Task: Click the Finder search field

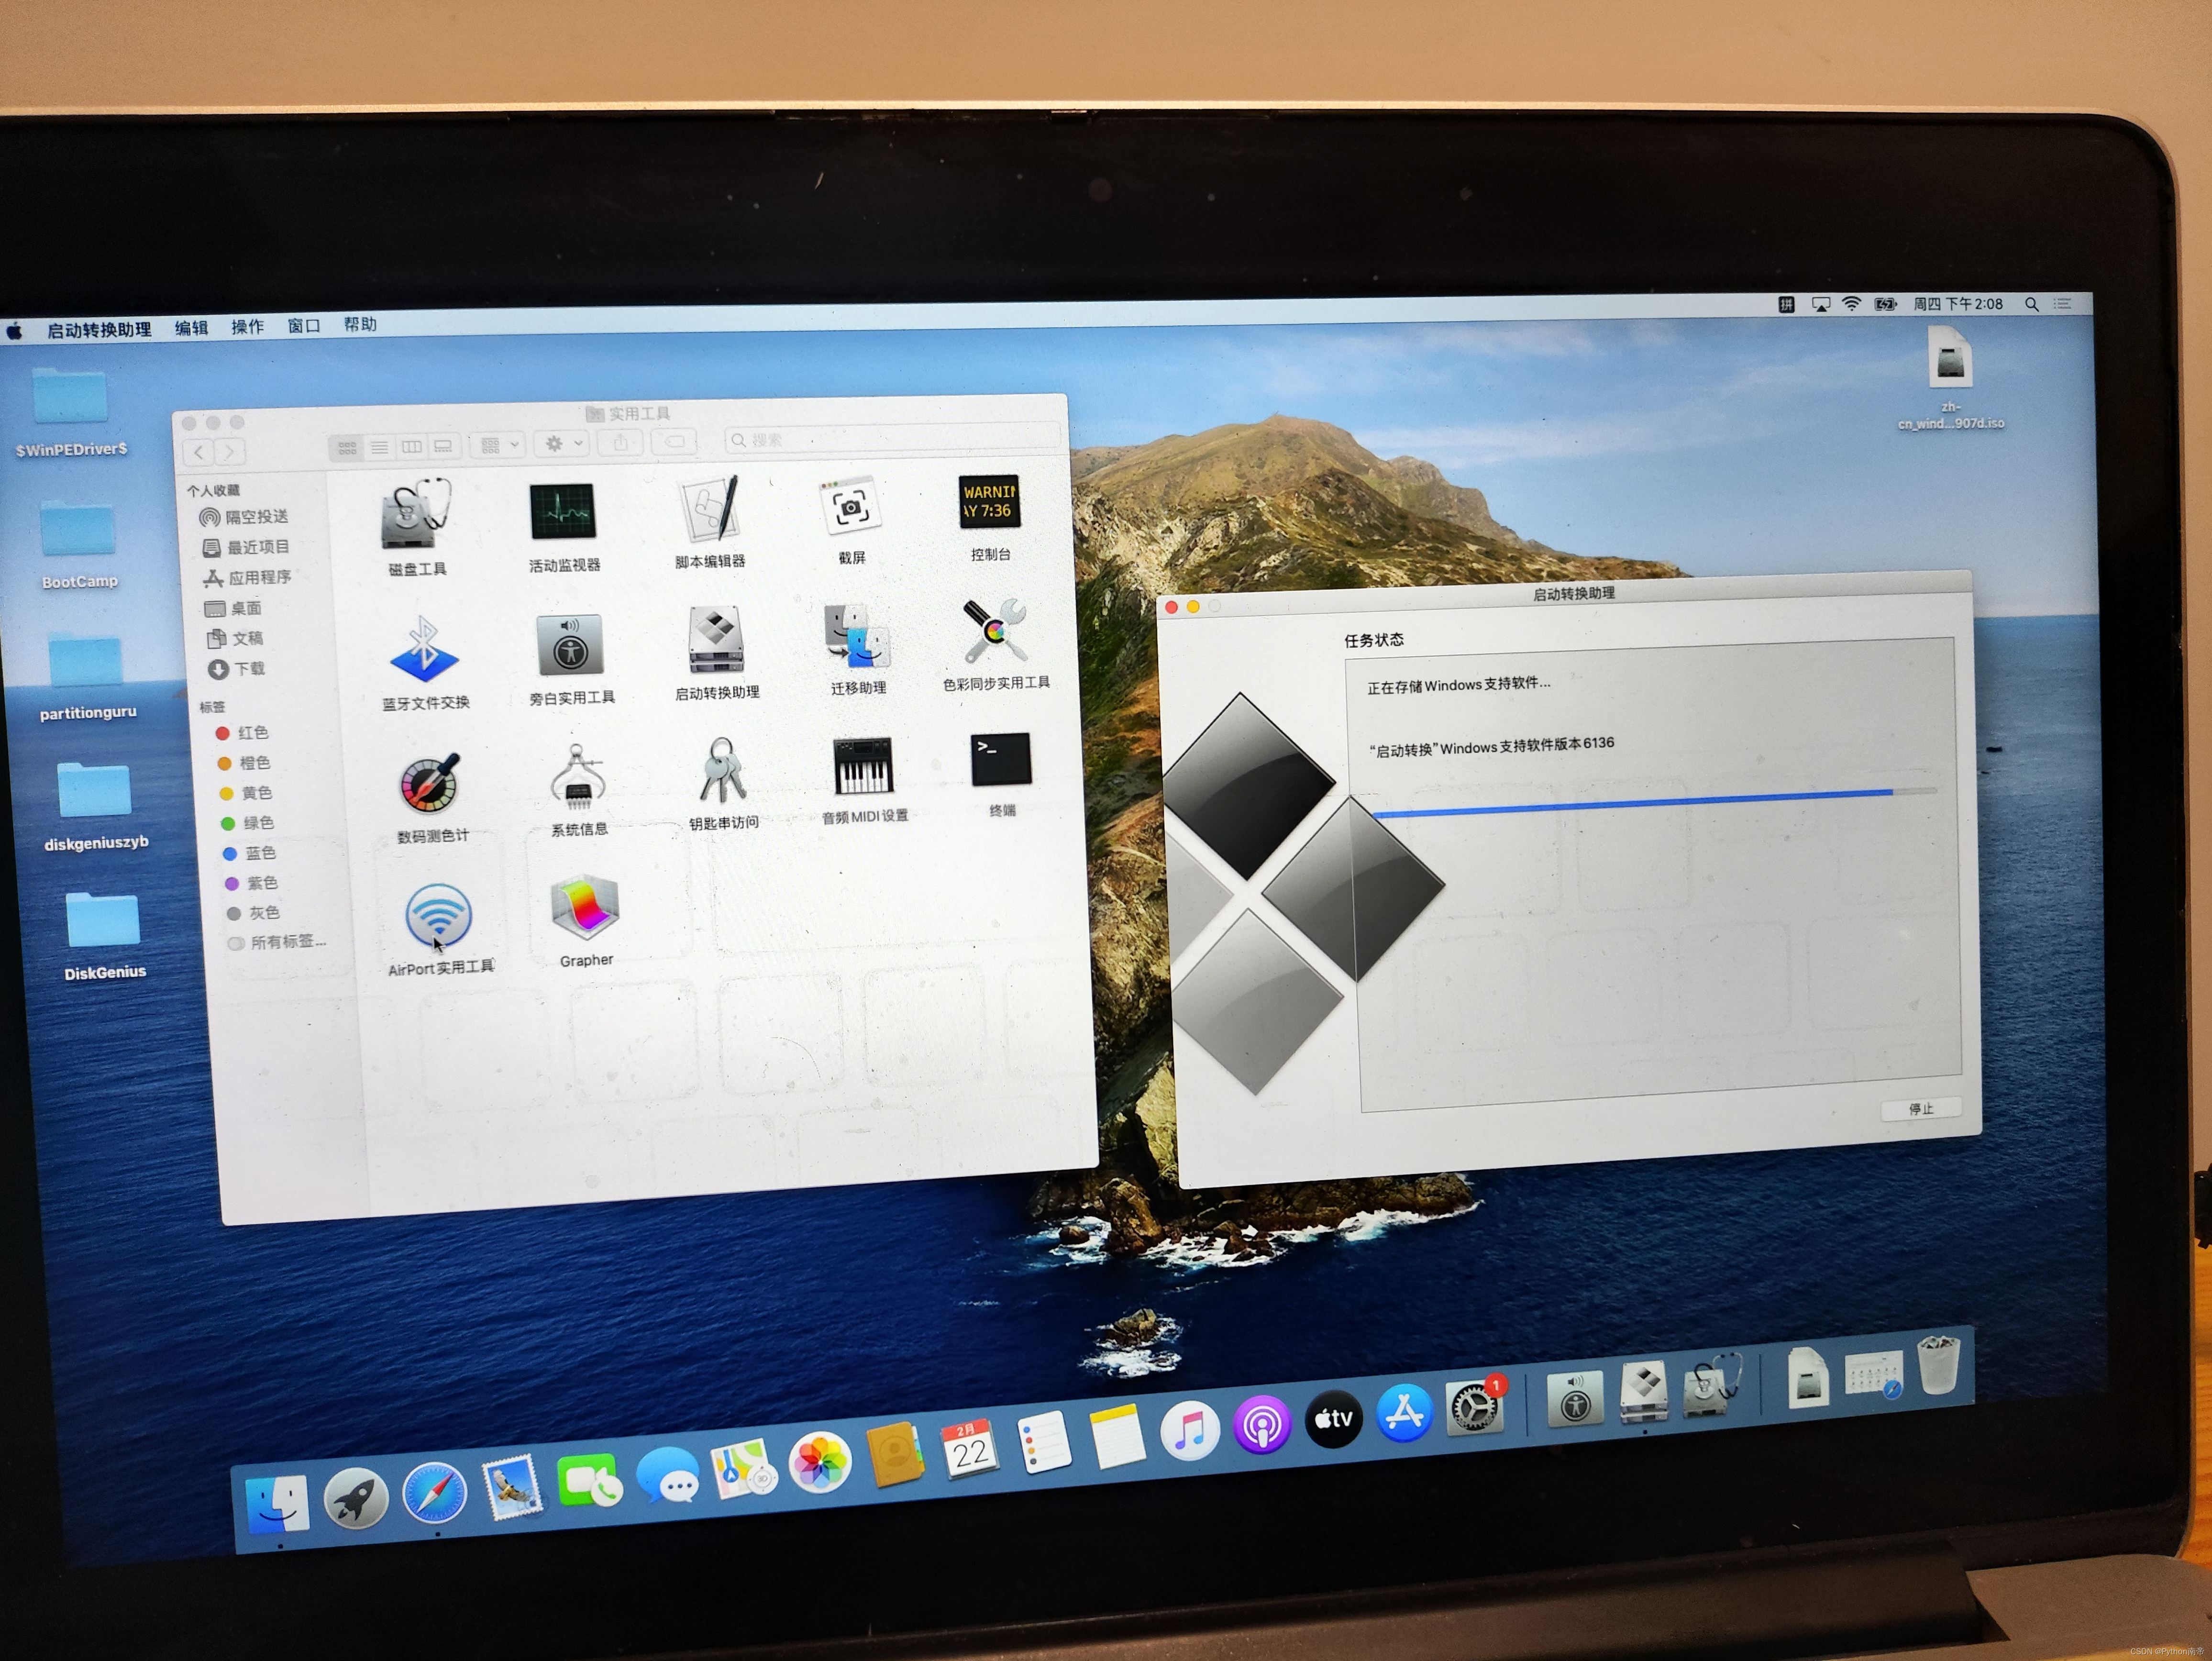Action: (x=892, y=438)
